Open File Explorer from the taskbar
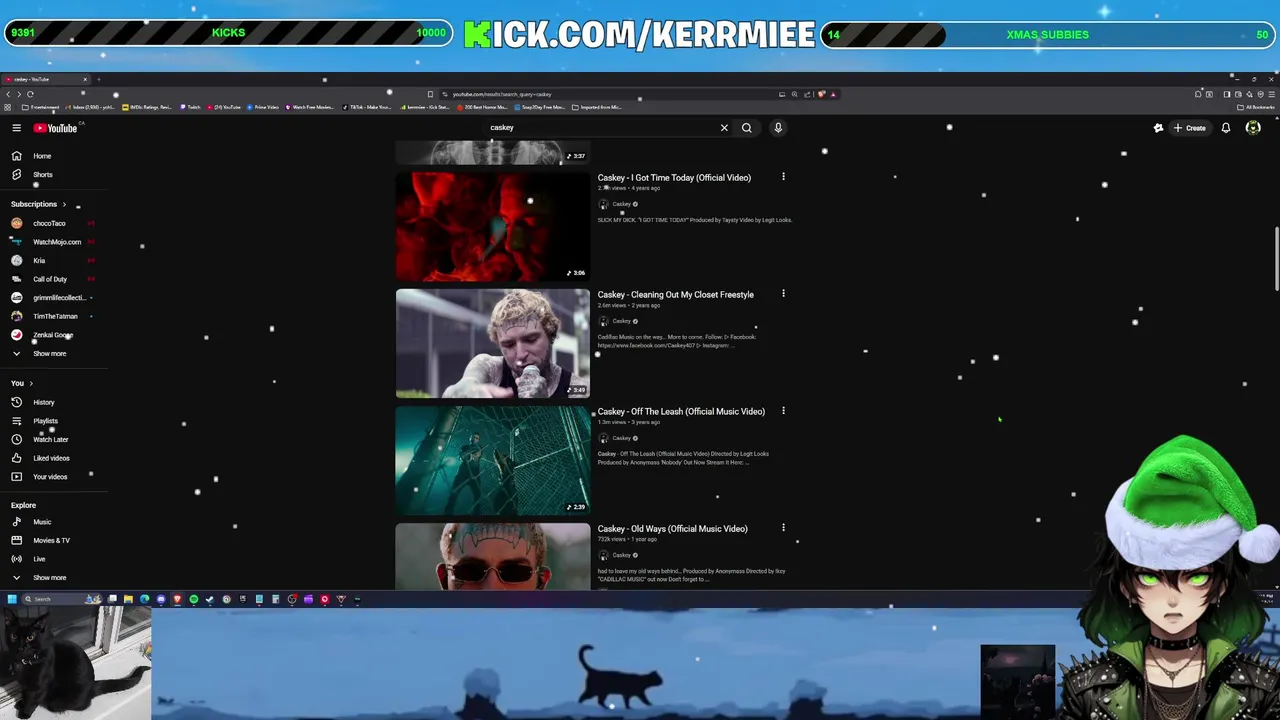The height and width of the screenshot is (720, 1280). coord(128,599)
